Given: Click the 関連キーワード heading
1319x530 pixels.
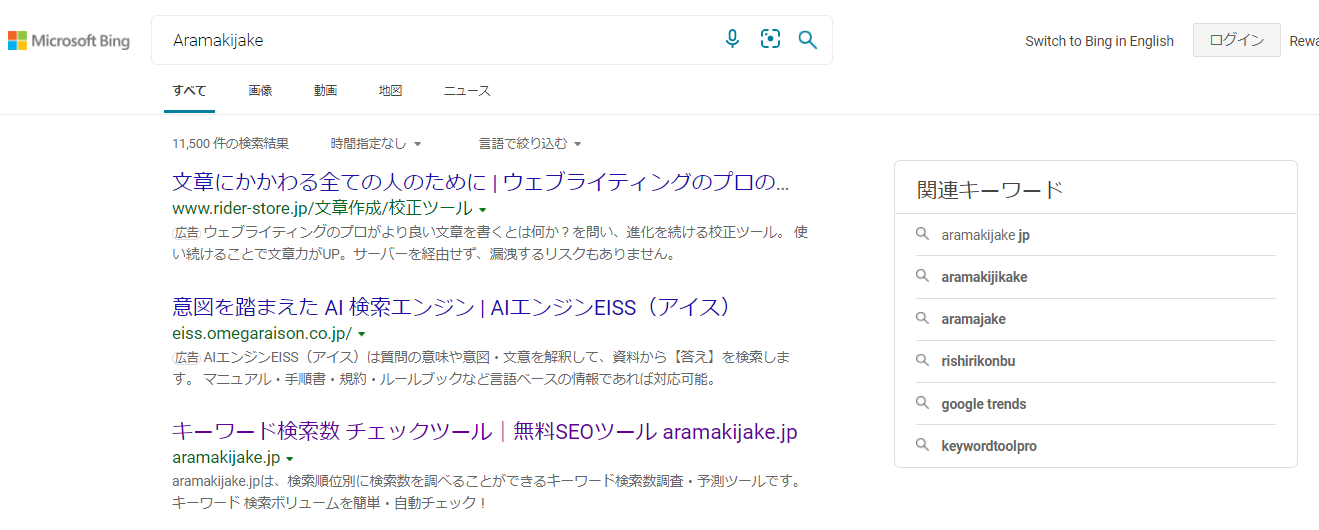Looking at the screenshot, I should pos(990,190).
